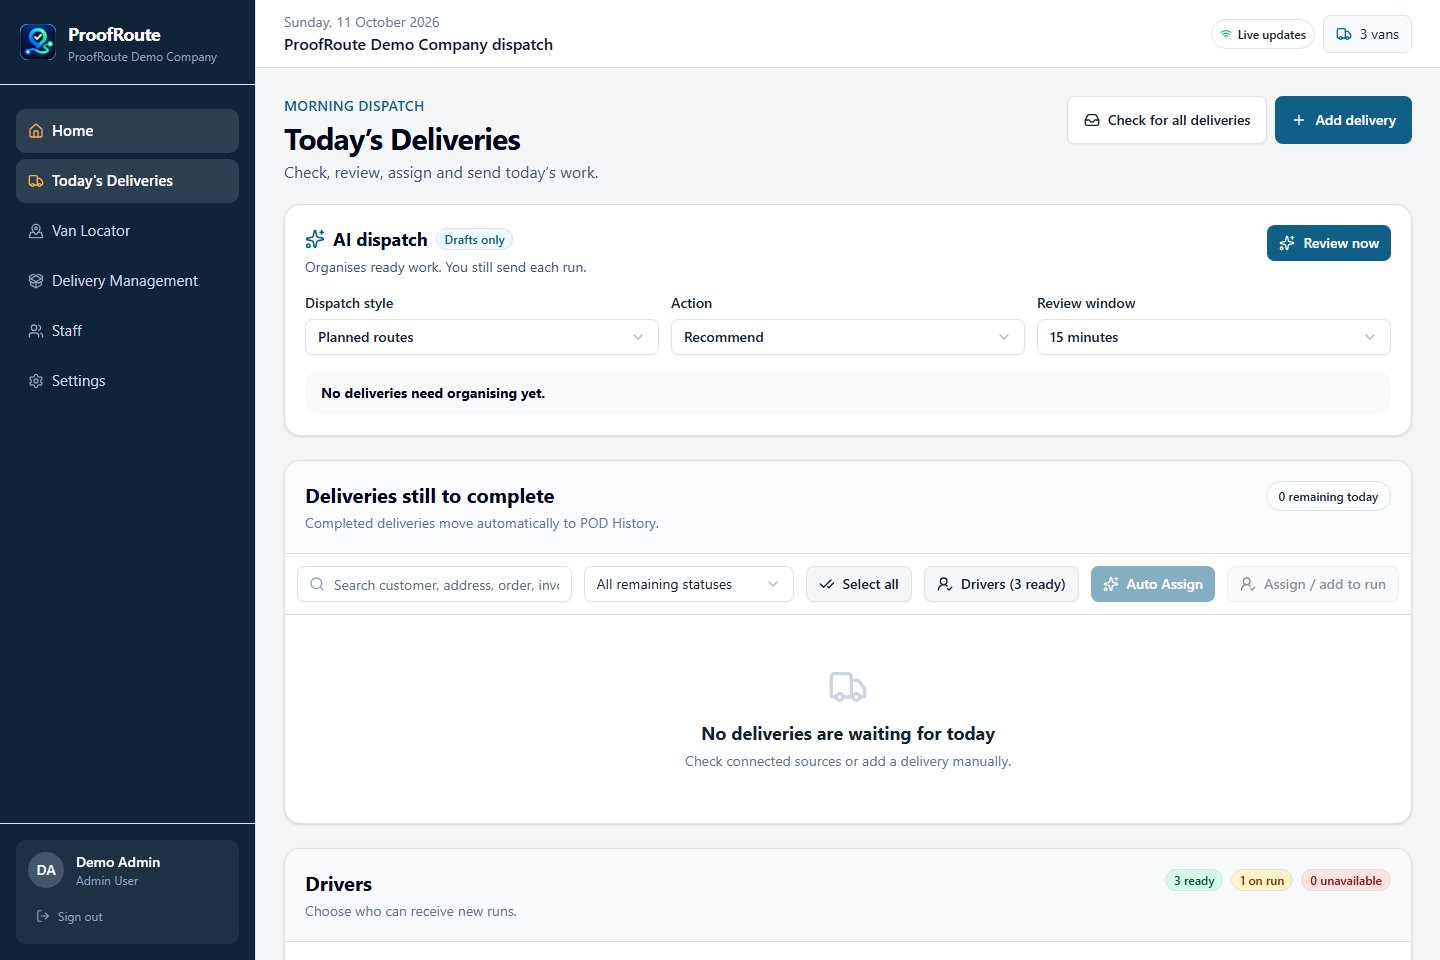Open the Settings page
The image size is (1440, 960).
(127, 381)
